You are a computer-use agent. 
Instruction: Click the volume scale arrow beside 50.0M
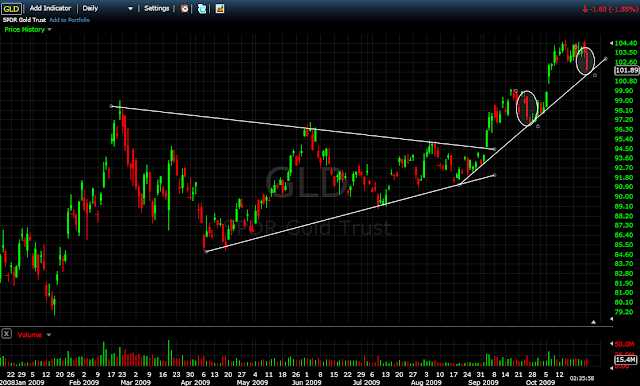point(611,344)
